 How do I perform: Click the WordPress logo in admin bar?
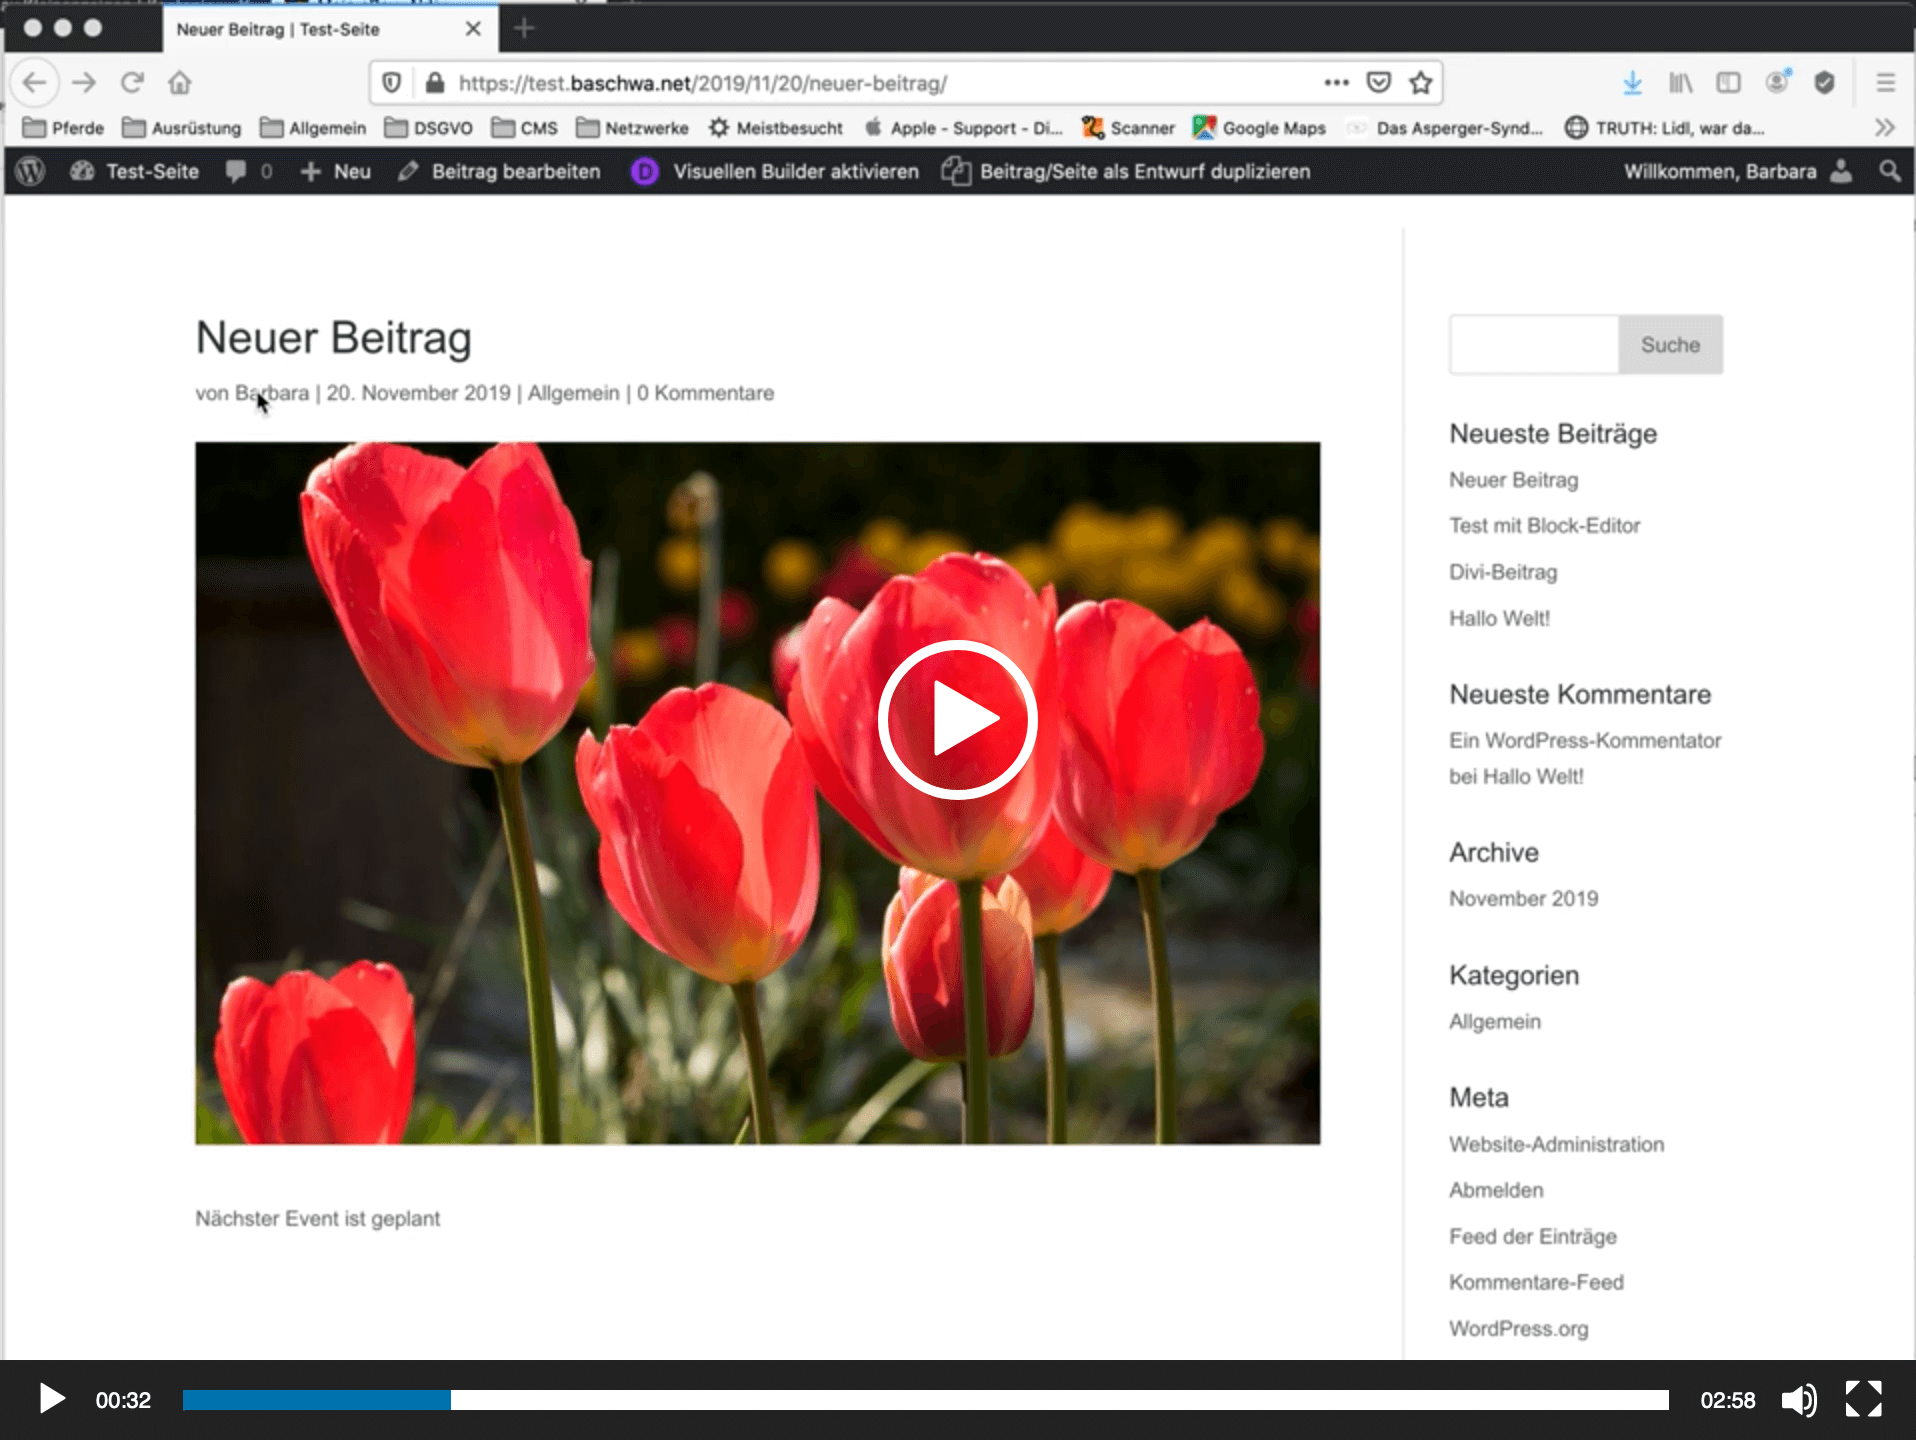coord(31,171)
